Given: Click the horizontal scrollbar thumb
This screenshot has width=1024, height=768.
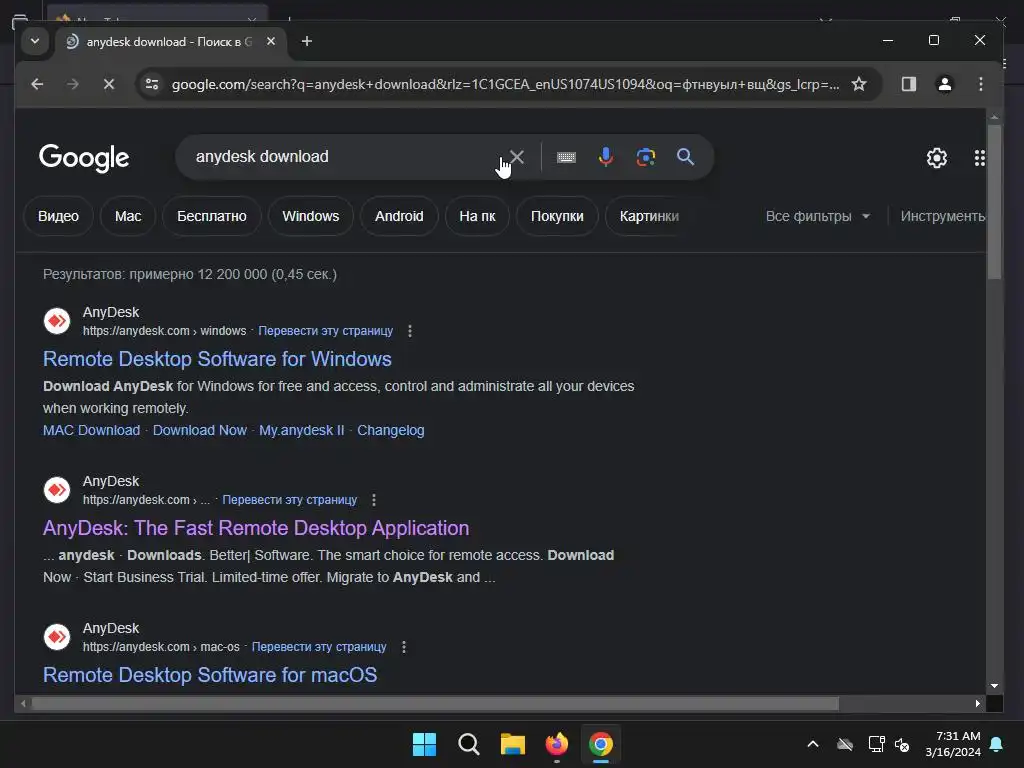Looking at the screenshot, I should click(x=435, y=703).
